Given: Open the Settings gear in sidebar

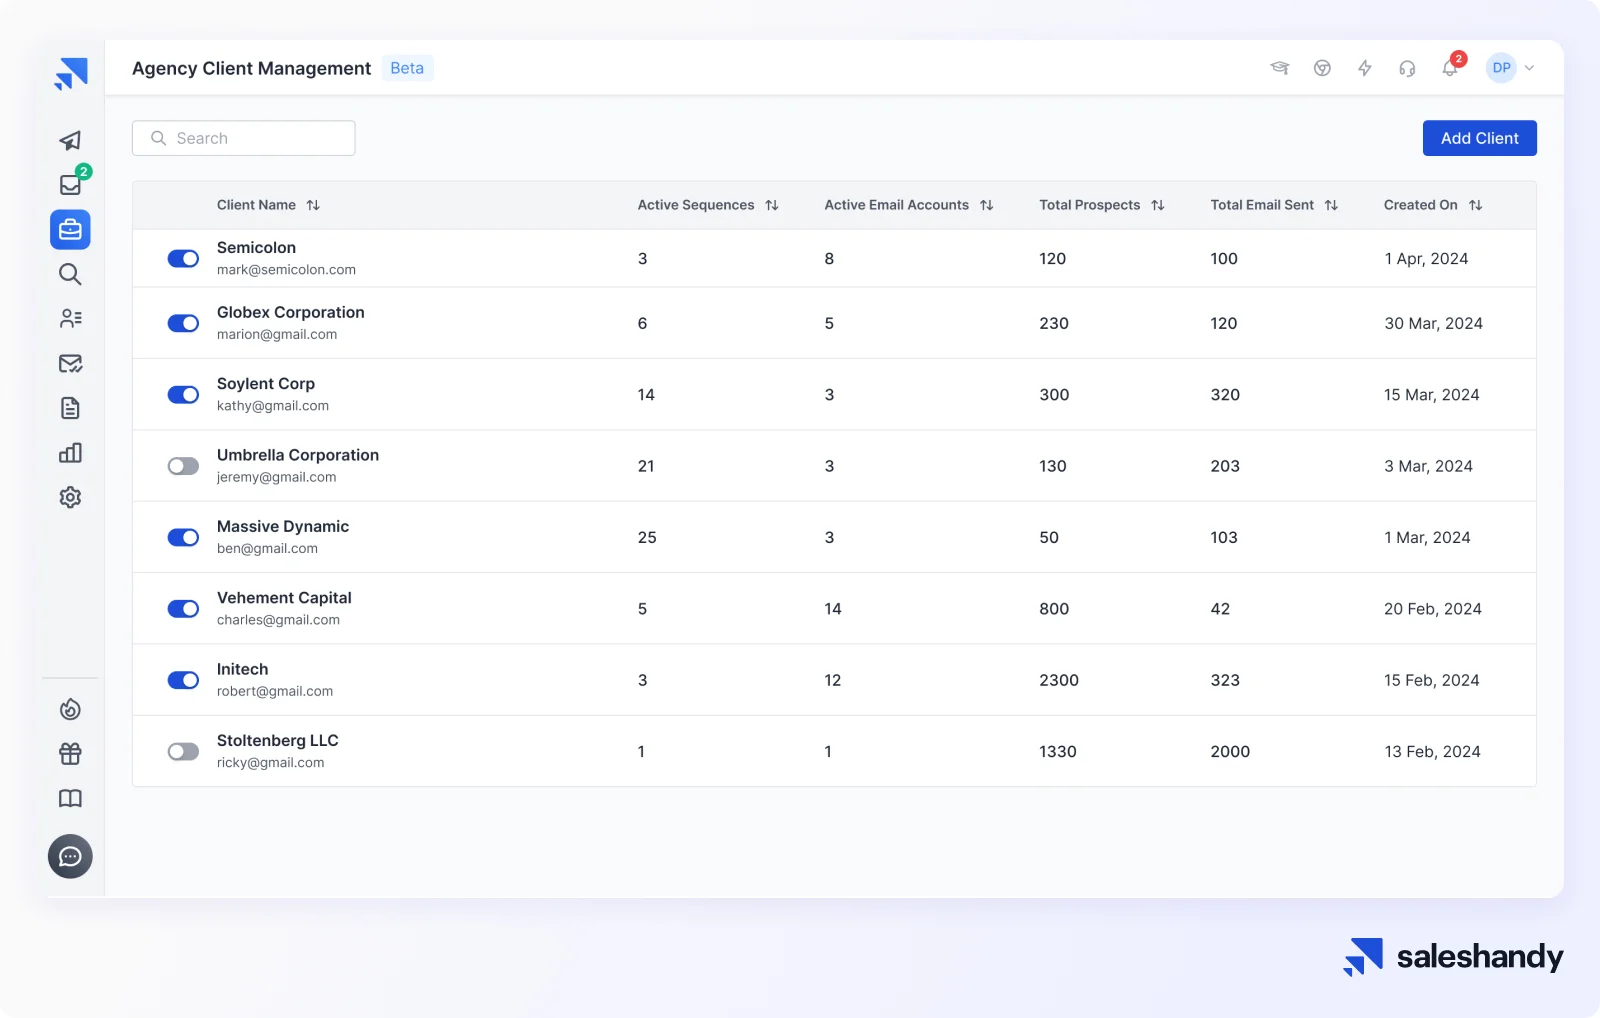Looking at the screenshot, I should coord(70,497).
